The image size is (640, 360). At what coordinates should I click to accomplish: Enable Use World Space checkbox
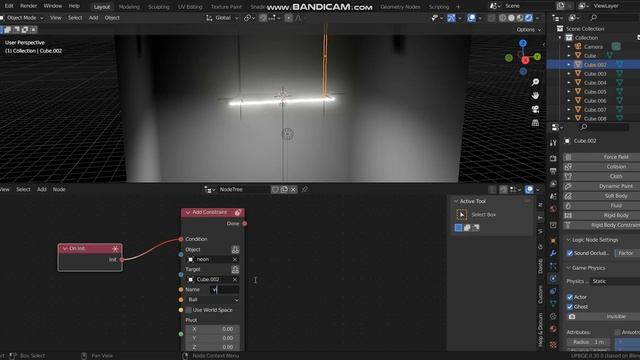pos(189,310)
